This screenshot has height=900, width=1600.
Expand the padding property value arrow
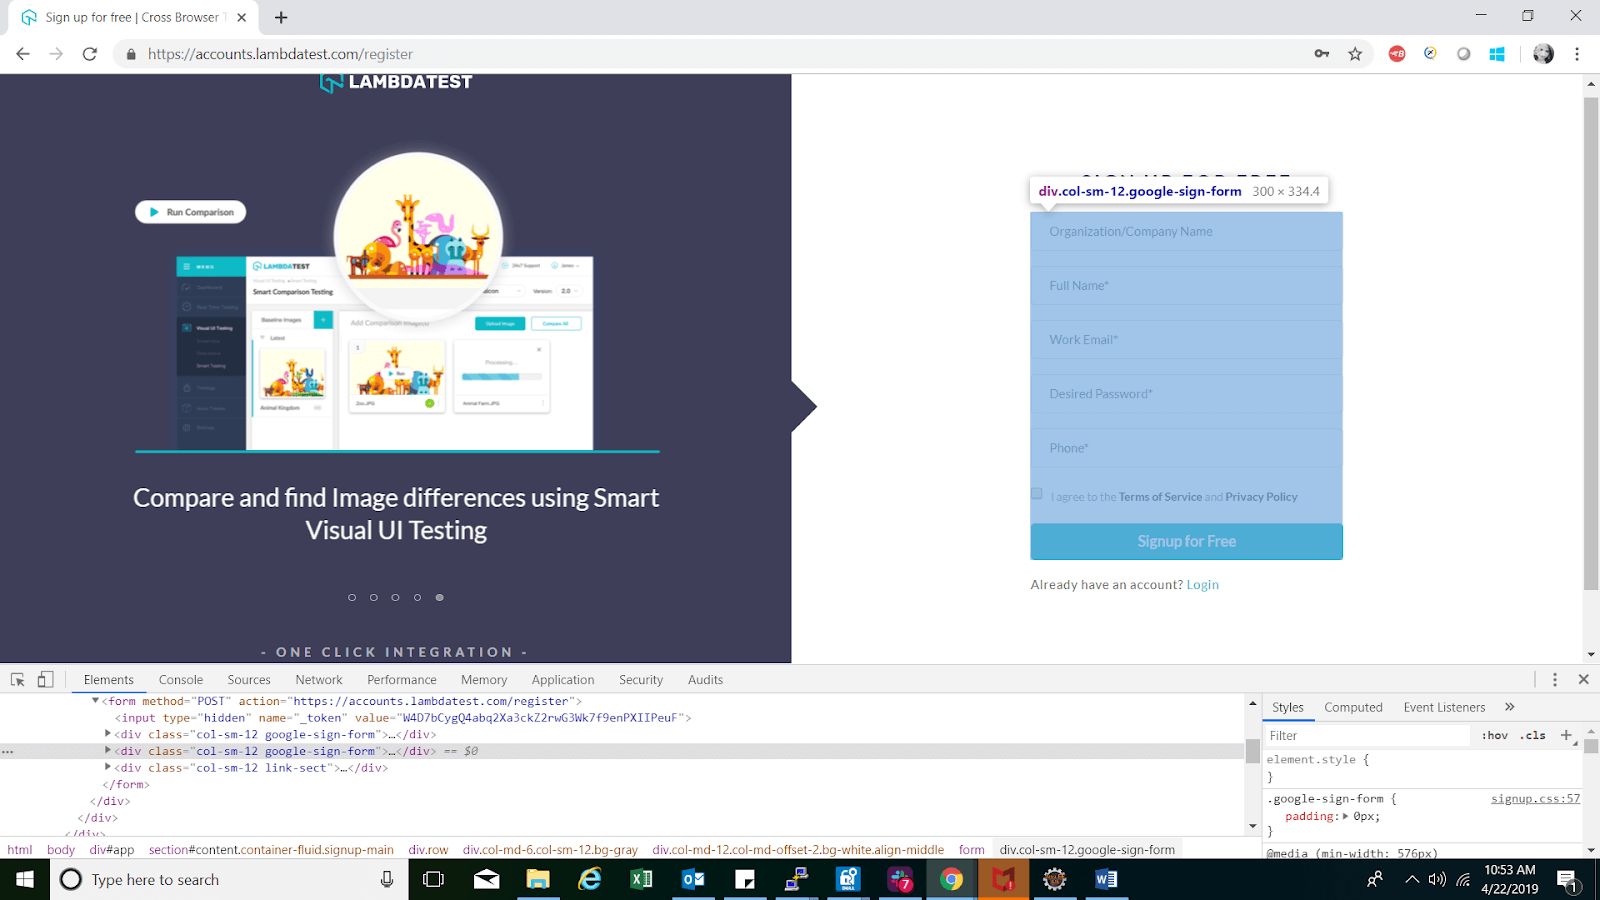click(1346, 816)
